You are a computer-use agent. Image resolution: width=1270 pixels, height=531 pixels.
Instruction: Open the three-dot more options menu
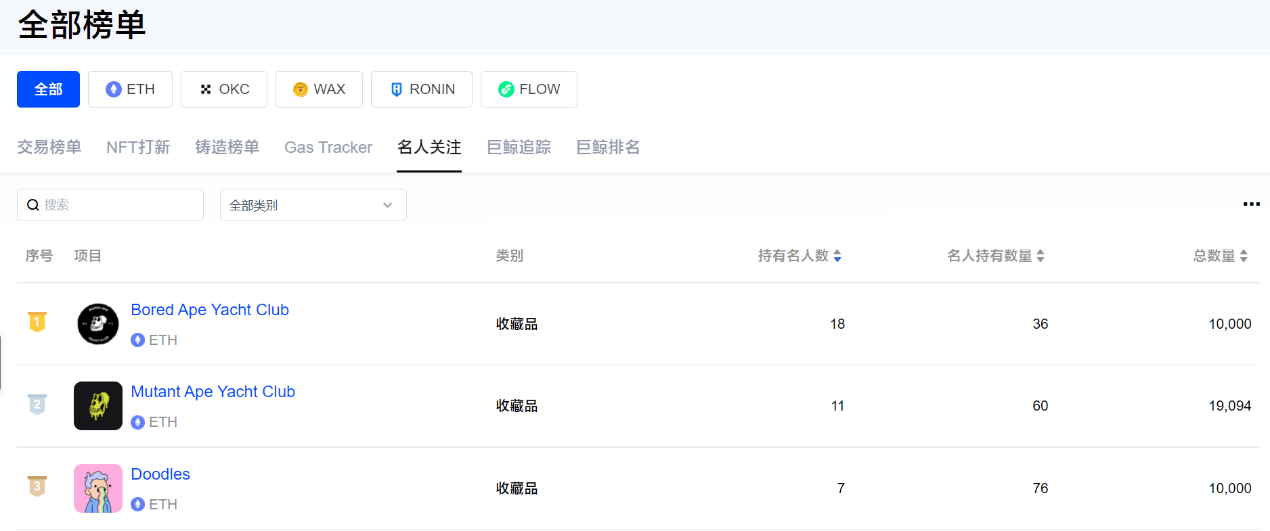[1251, 204]
